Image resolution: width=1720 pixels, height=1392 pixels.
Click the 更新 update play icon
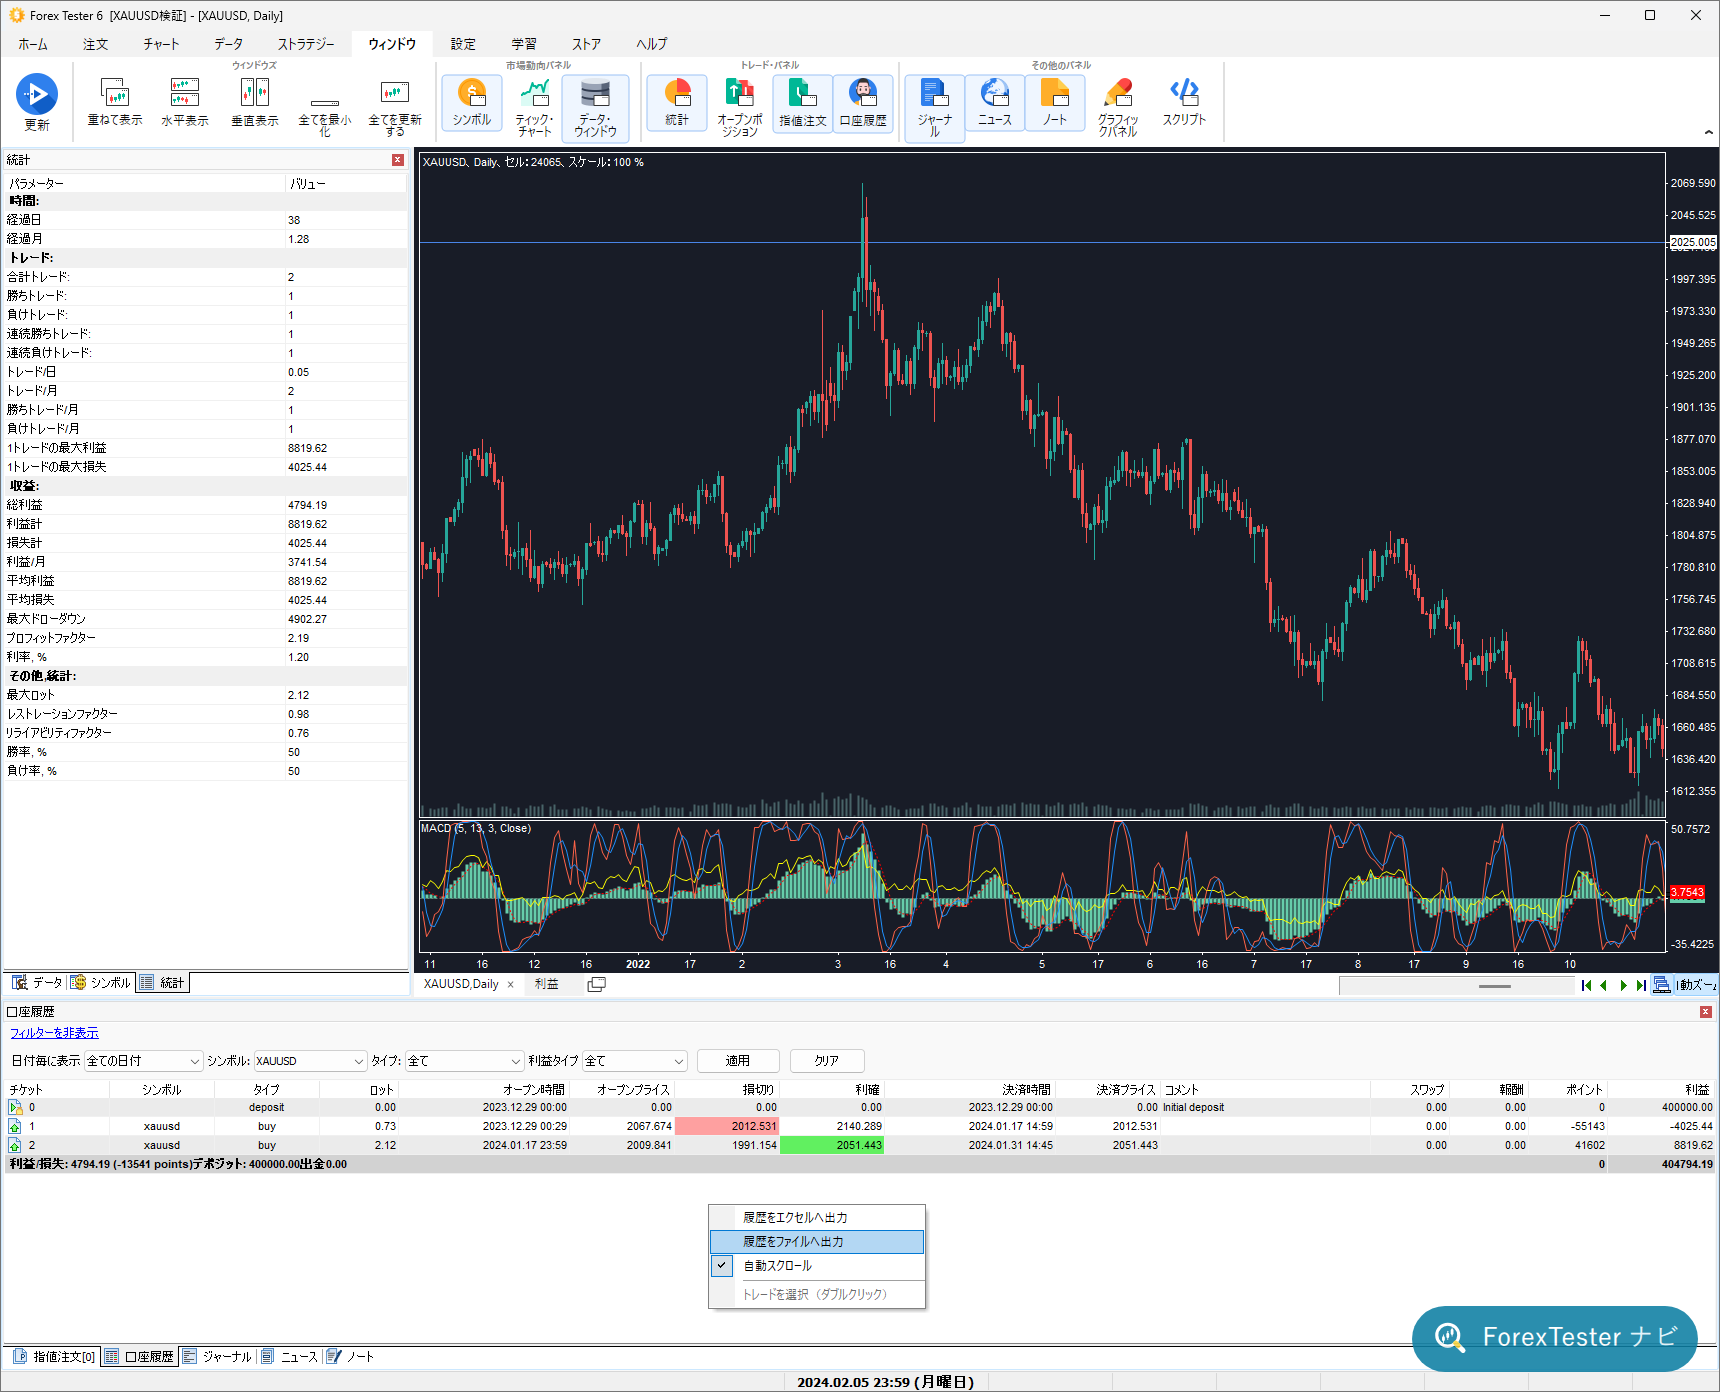click(x=37, y=95)
